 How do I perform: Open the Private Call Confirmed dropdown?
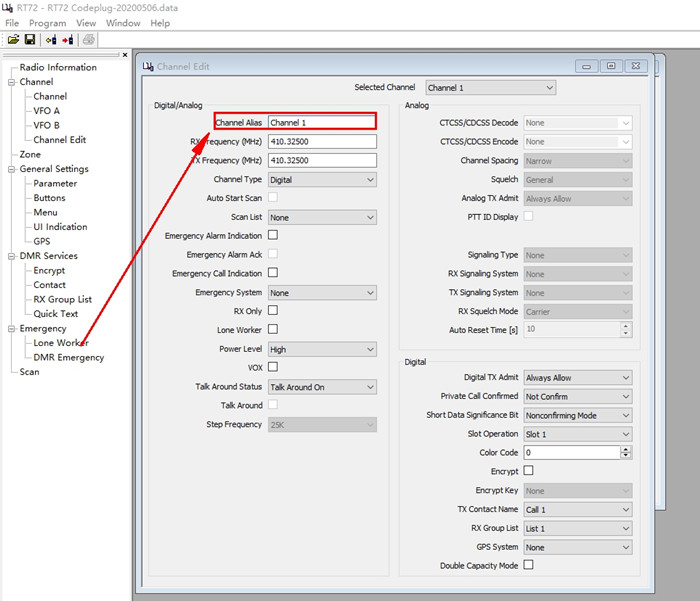pyautogui.click(x=578, y=396)
